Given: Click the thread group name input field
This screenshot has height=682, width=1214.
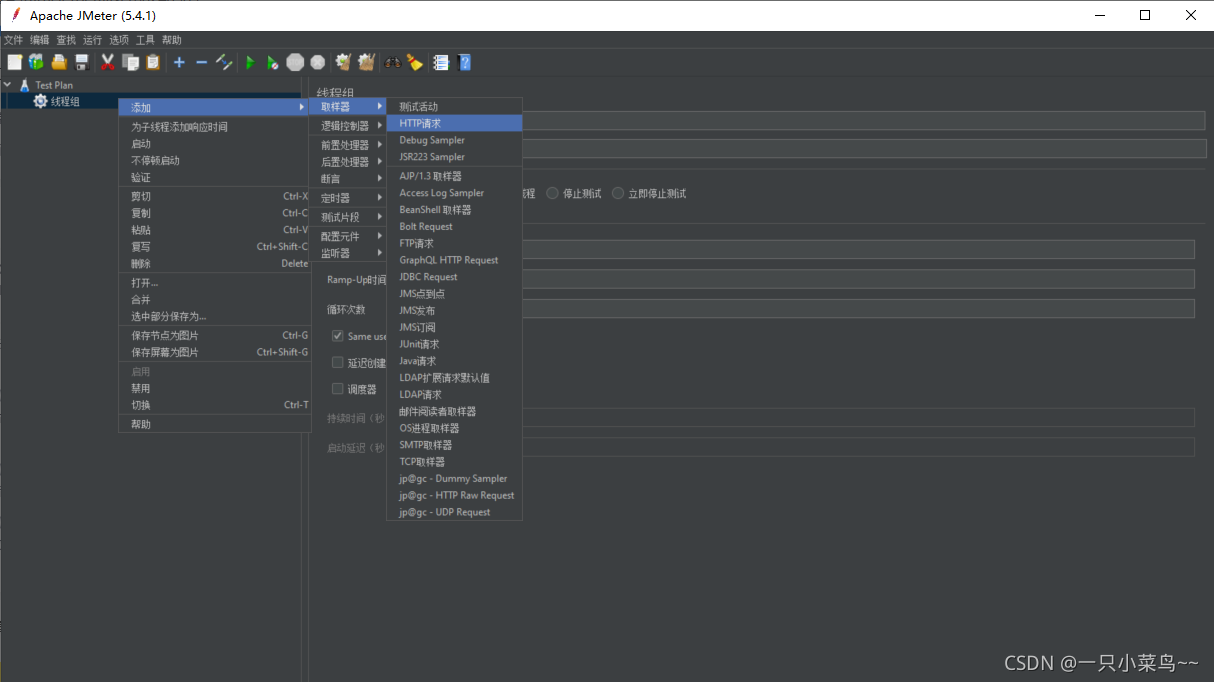Looking at the screenshot, I should click(864, 121).
